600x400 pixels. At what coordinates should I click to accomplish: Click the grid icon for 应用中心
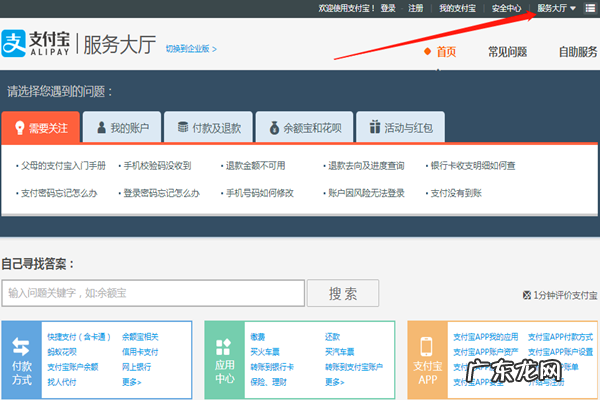(x=223, y=347)
